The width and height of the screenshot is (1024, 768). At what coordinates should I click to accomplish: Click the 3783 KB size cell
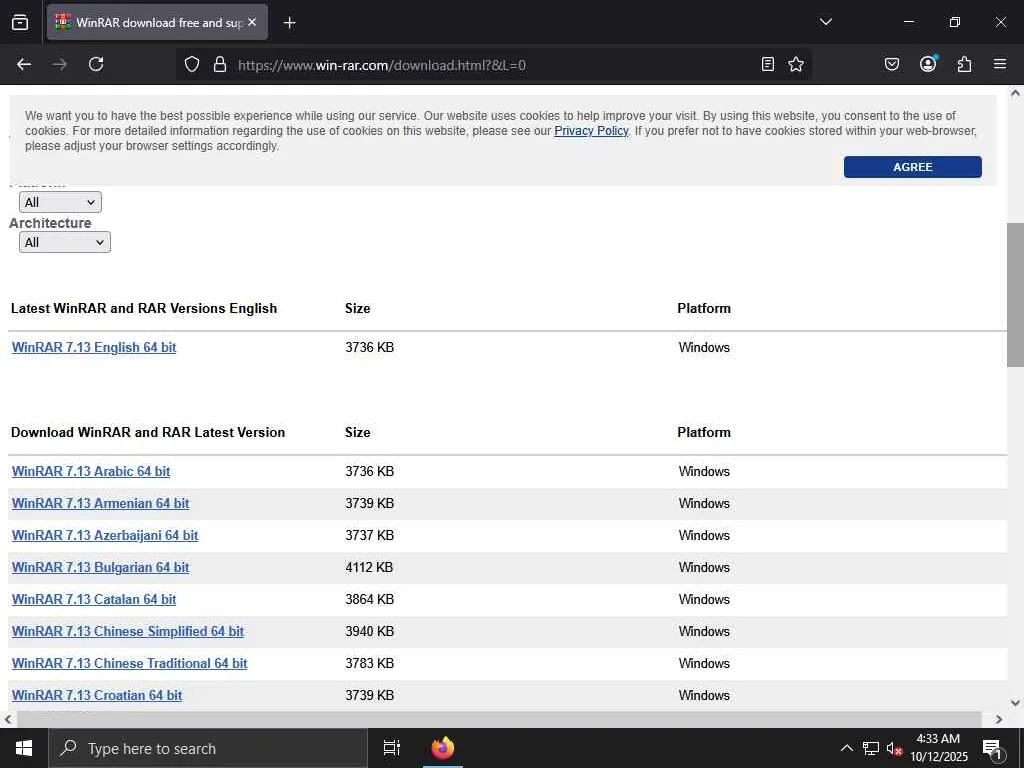click(369, 664)
